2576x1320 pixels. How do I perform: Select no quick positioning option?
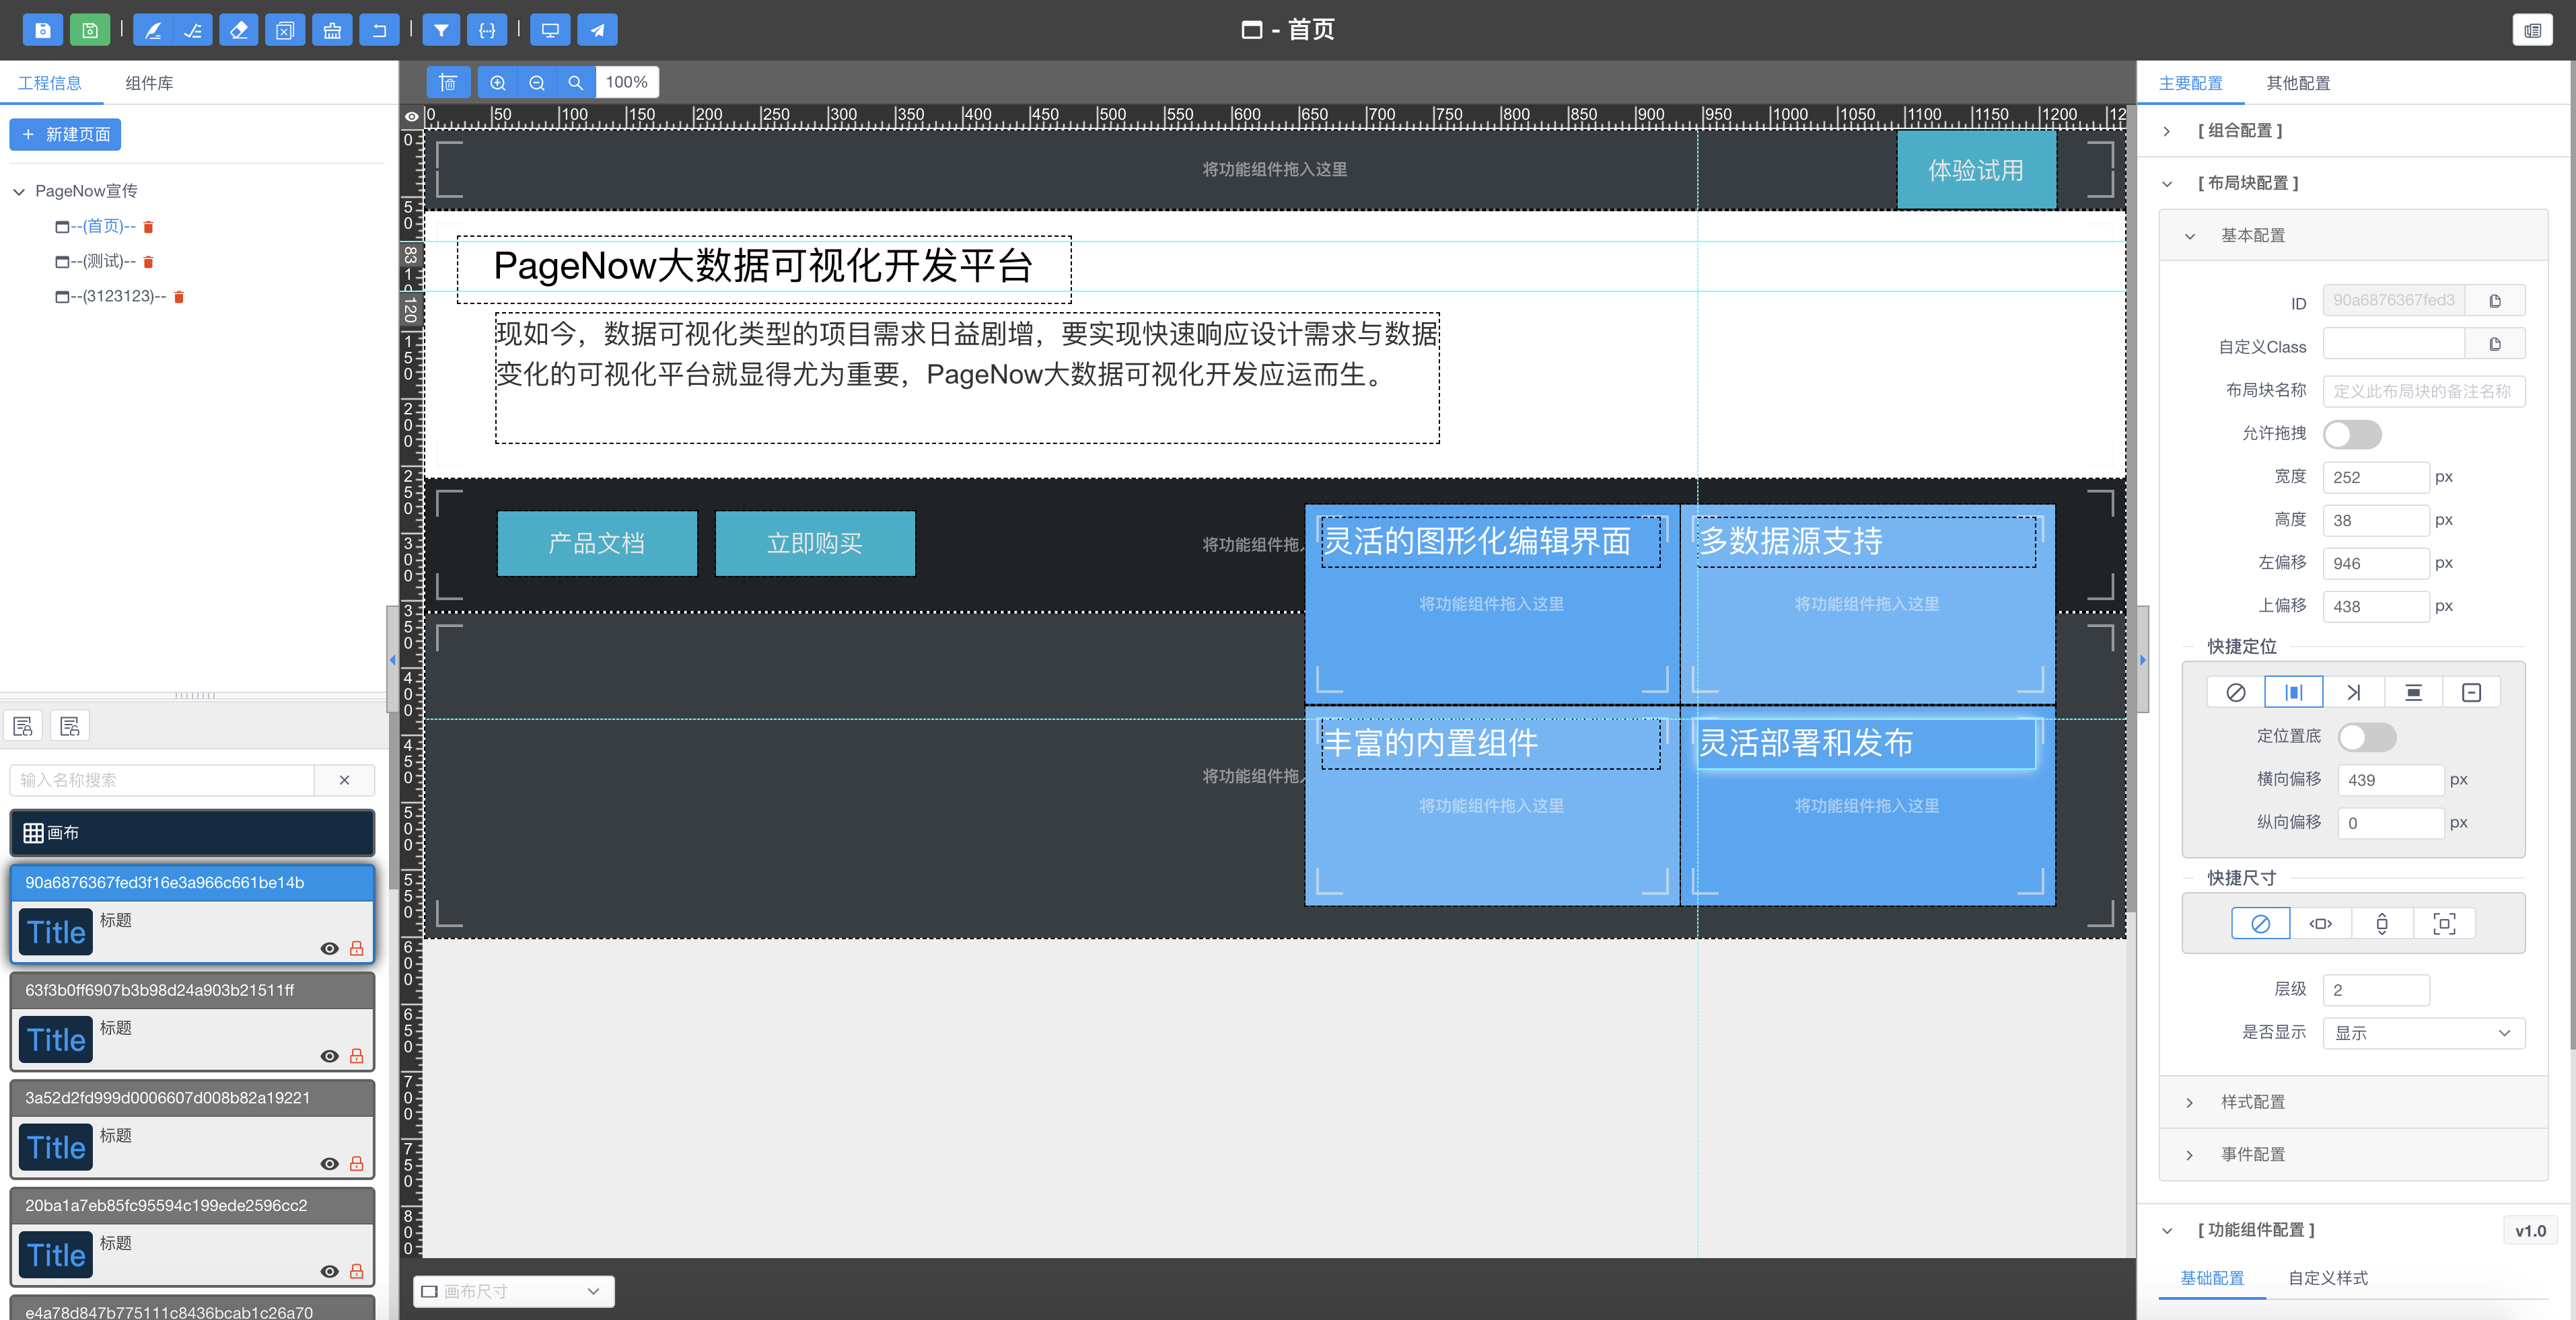coord(2236,692)
